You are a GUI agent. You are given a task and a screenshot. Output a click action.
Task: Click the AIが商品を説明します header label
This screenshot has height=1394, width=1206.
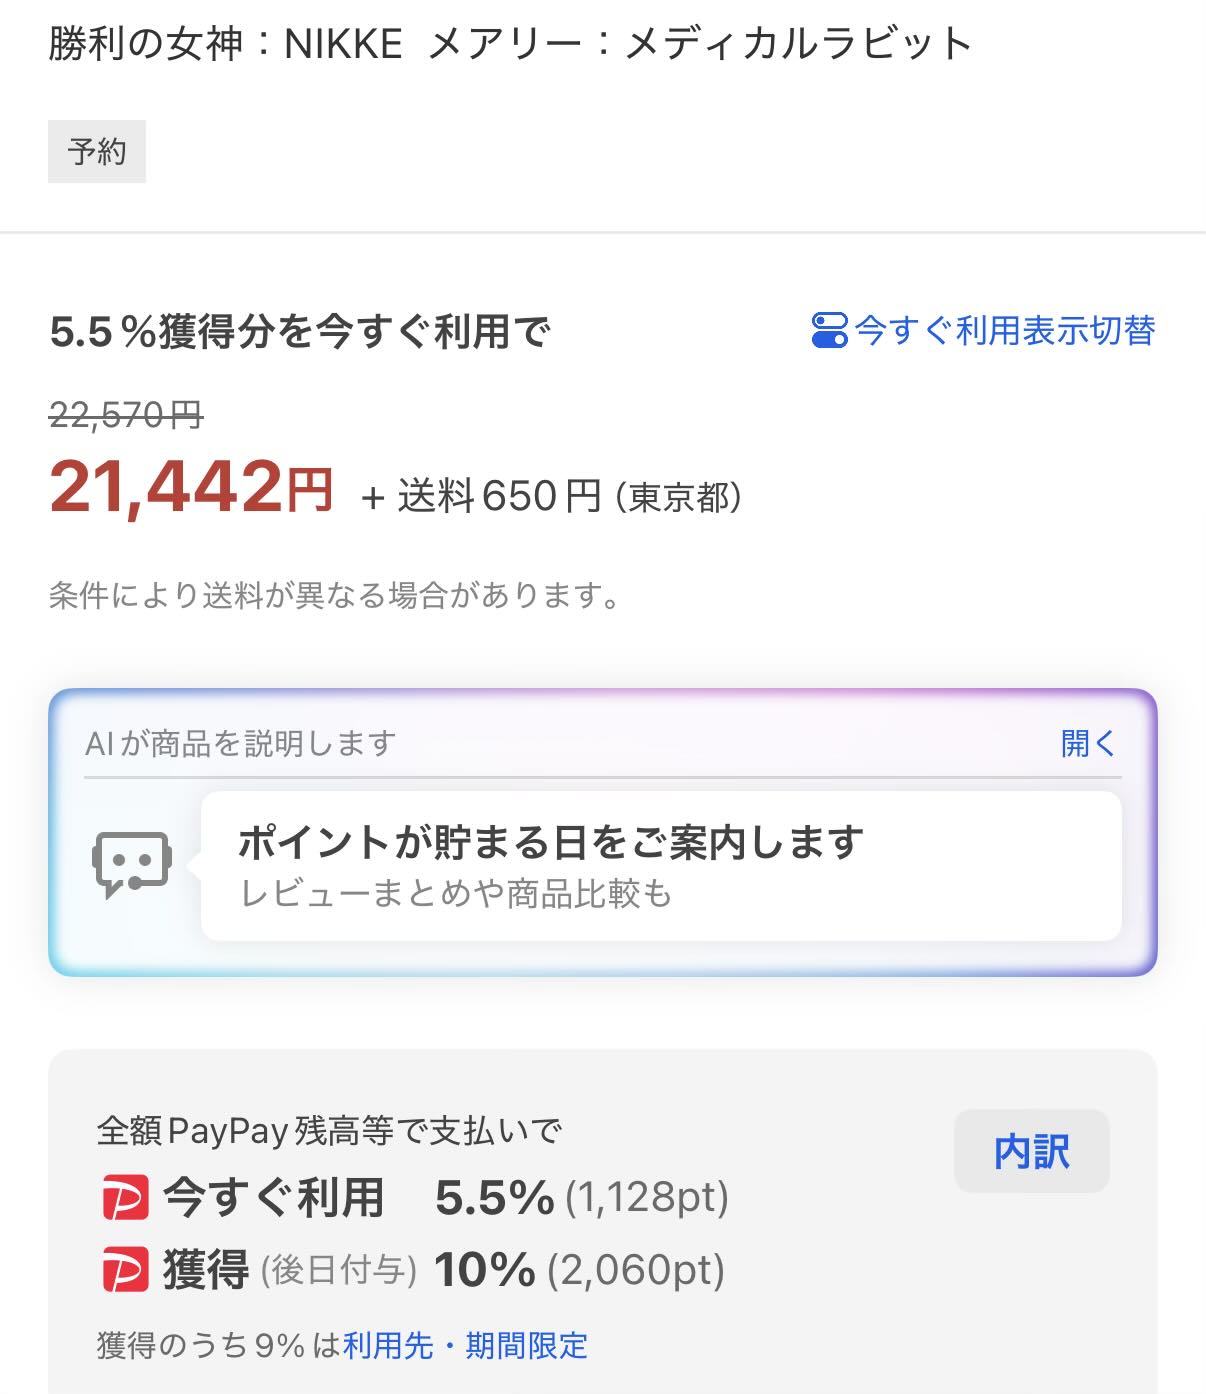(x=241, y=743)
